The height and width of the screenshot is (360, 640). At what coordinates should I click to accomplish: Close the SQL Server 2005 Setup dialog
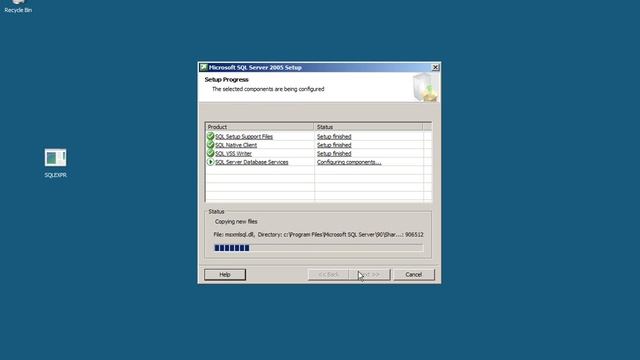pos(435,67)
